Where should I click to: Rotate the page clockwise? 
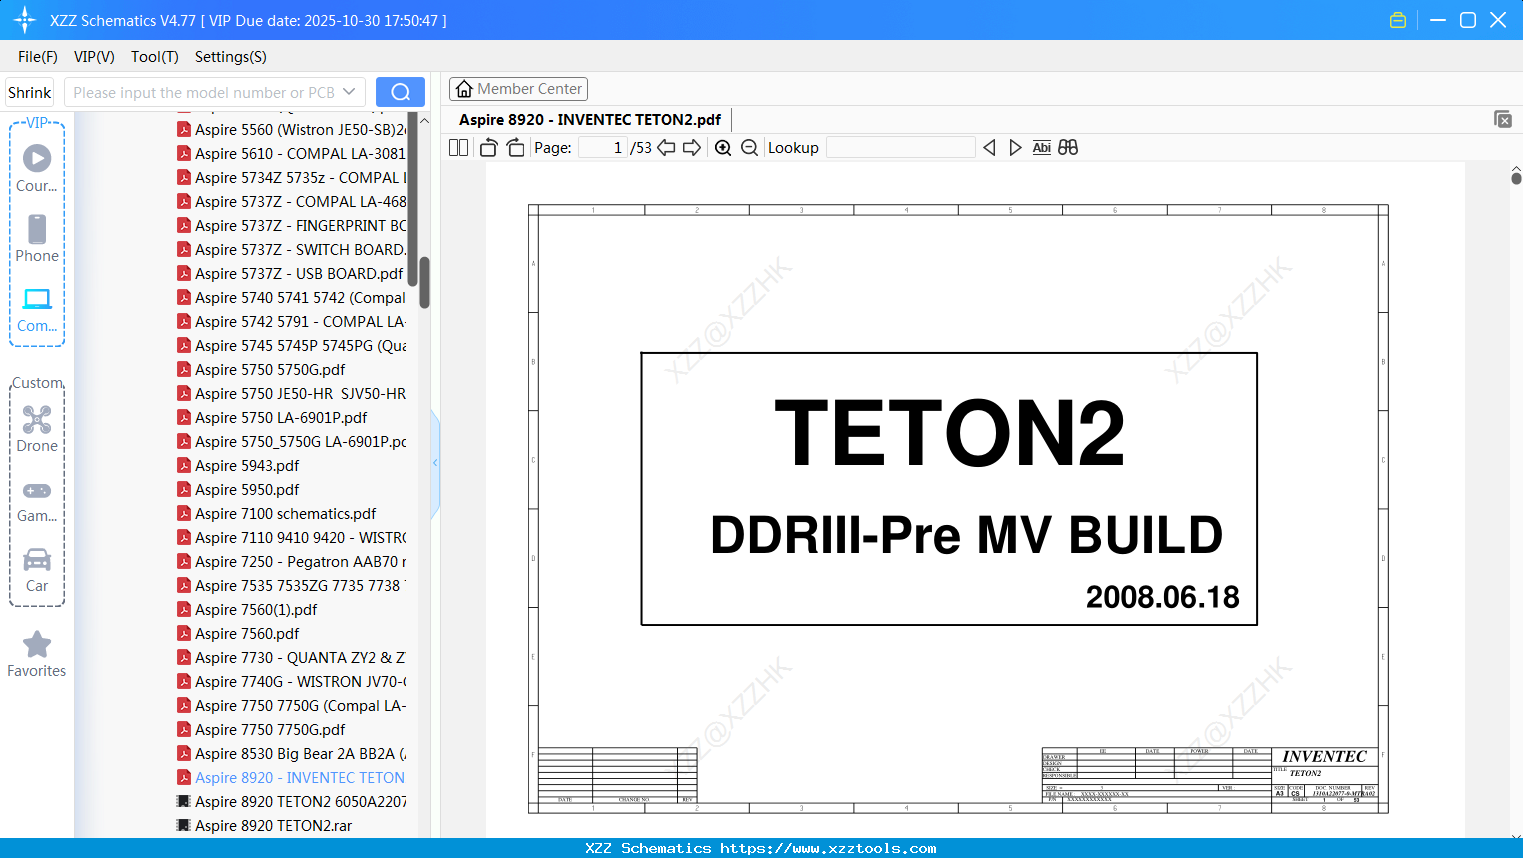point(516,147)
